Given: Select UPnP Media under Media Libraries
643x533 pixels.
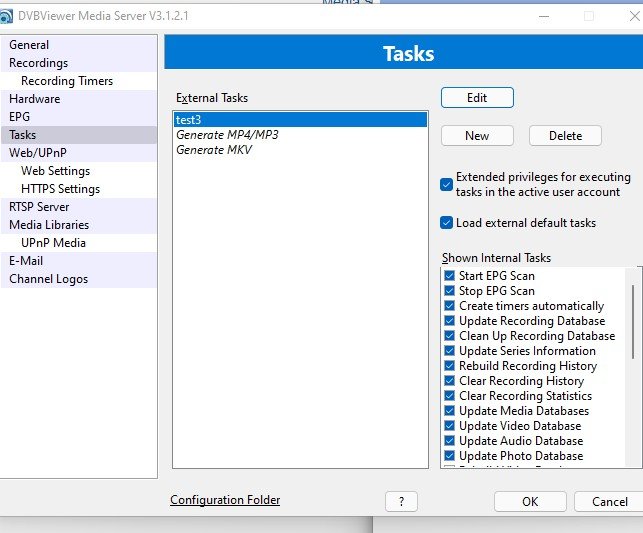Looking at the screenshot, I should click(53, 243).
